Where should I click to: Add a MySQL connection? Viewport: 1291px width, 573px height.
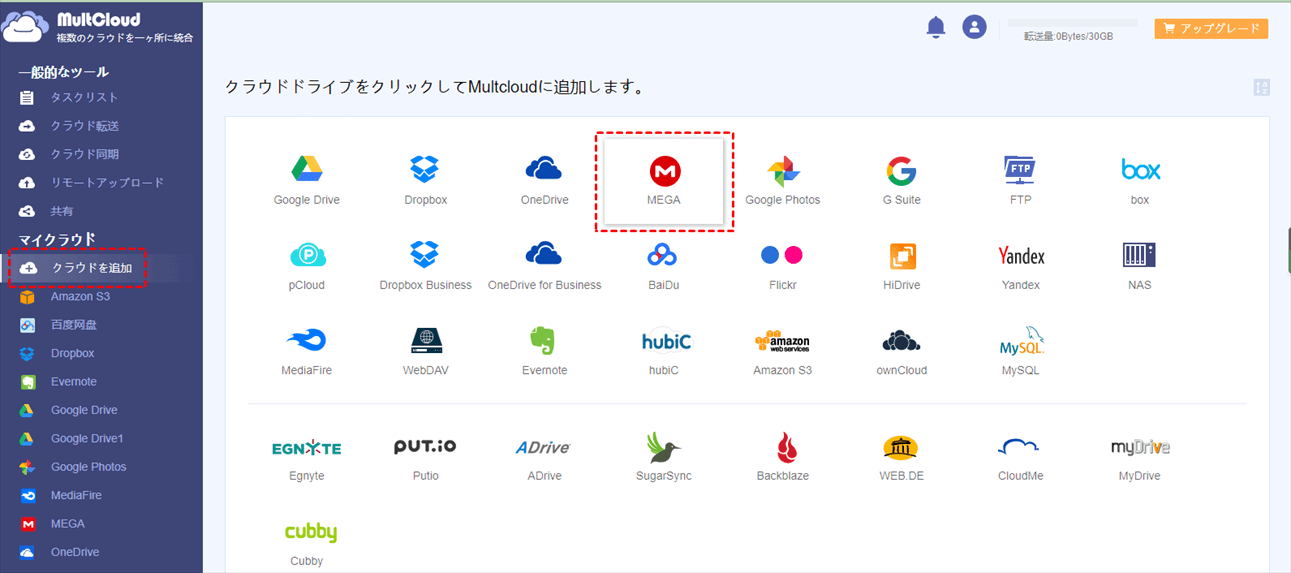(1020, 351)
